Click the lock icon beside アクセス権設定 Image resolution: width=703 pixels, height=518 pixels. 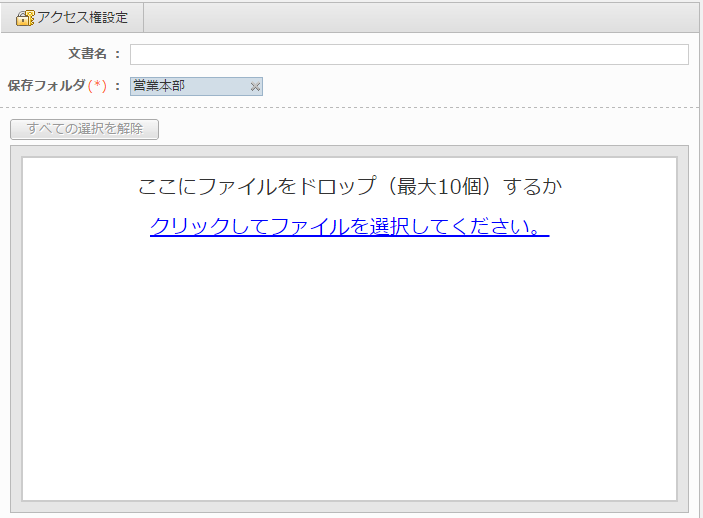tap(25, 18)
